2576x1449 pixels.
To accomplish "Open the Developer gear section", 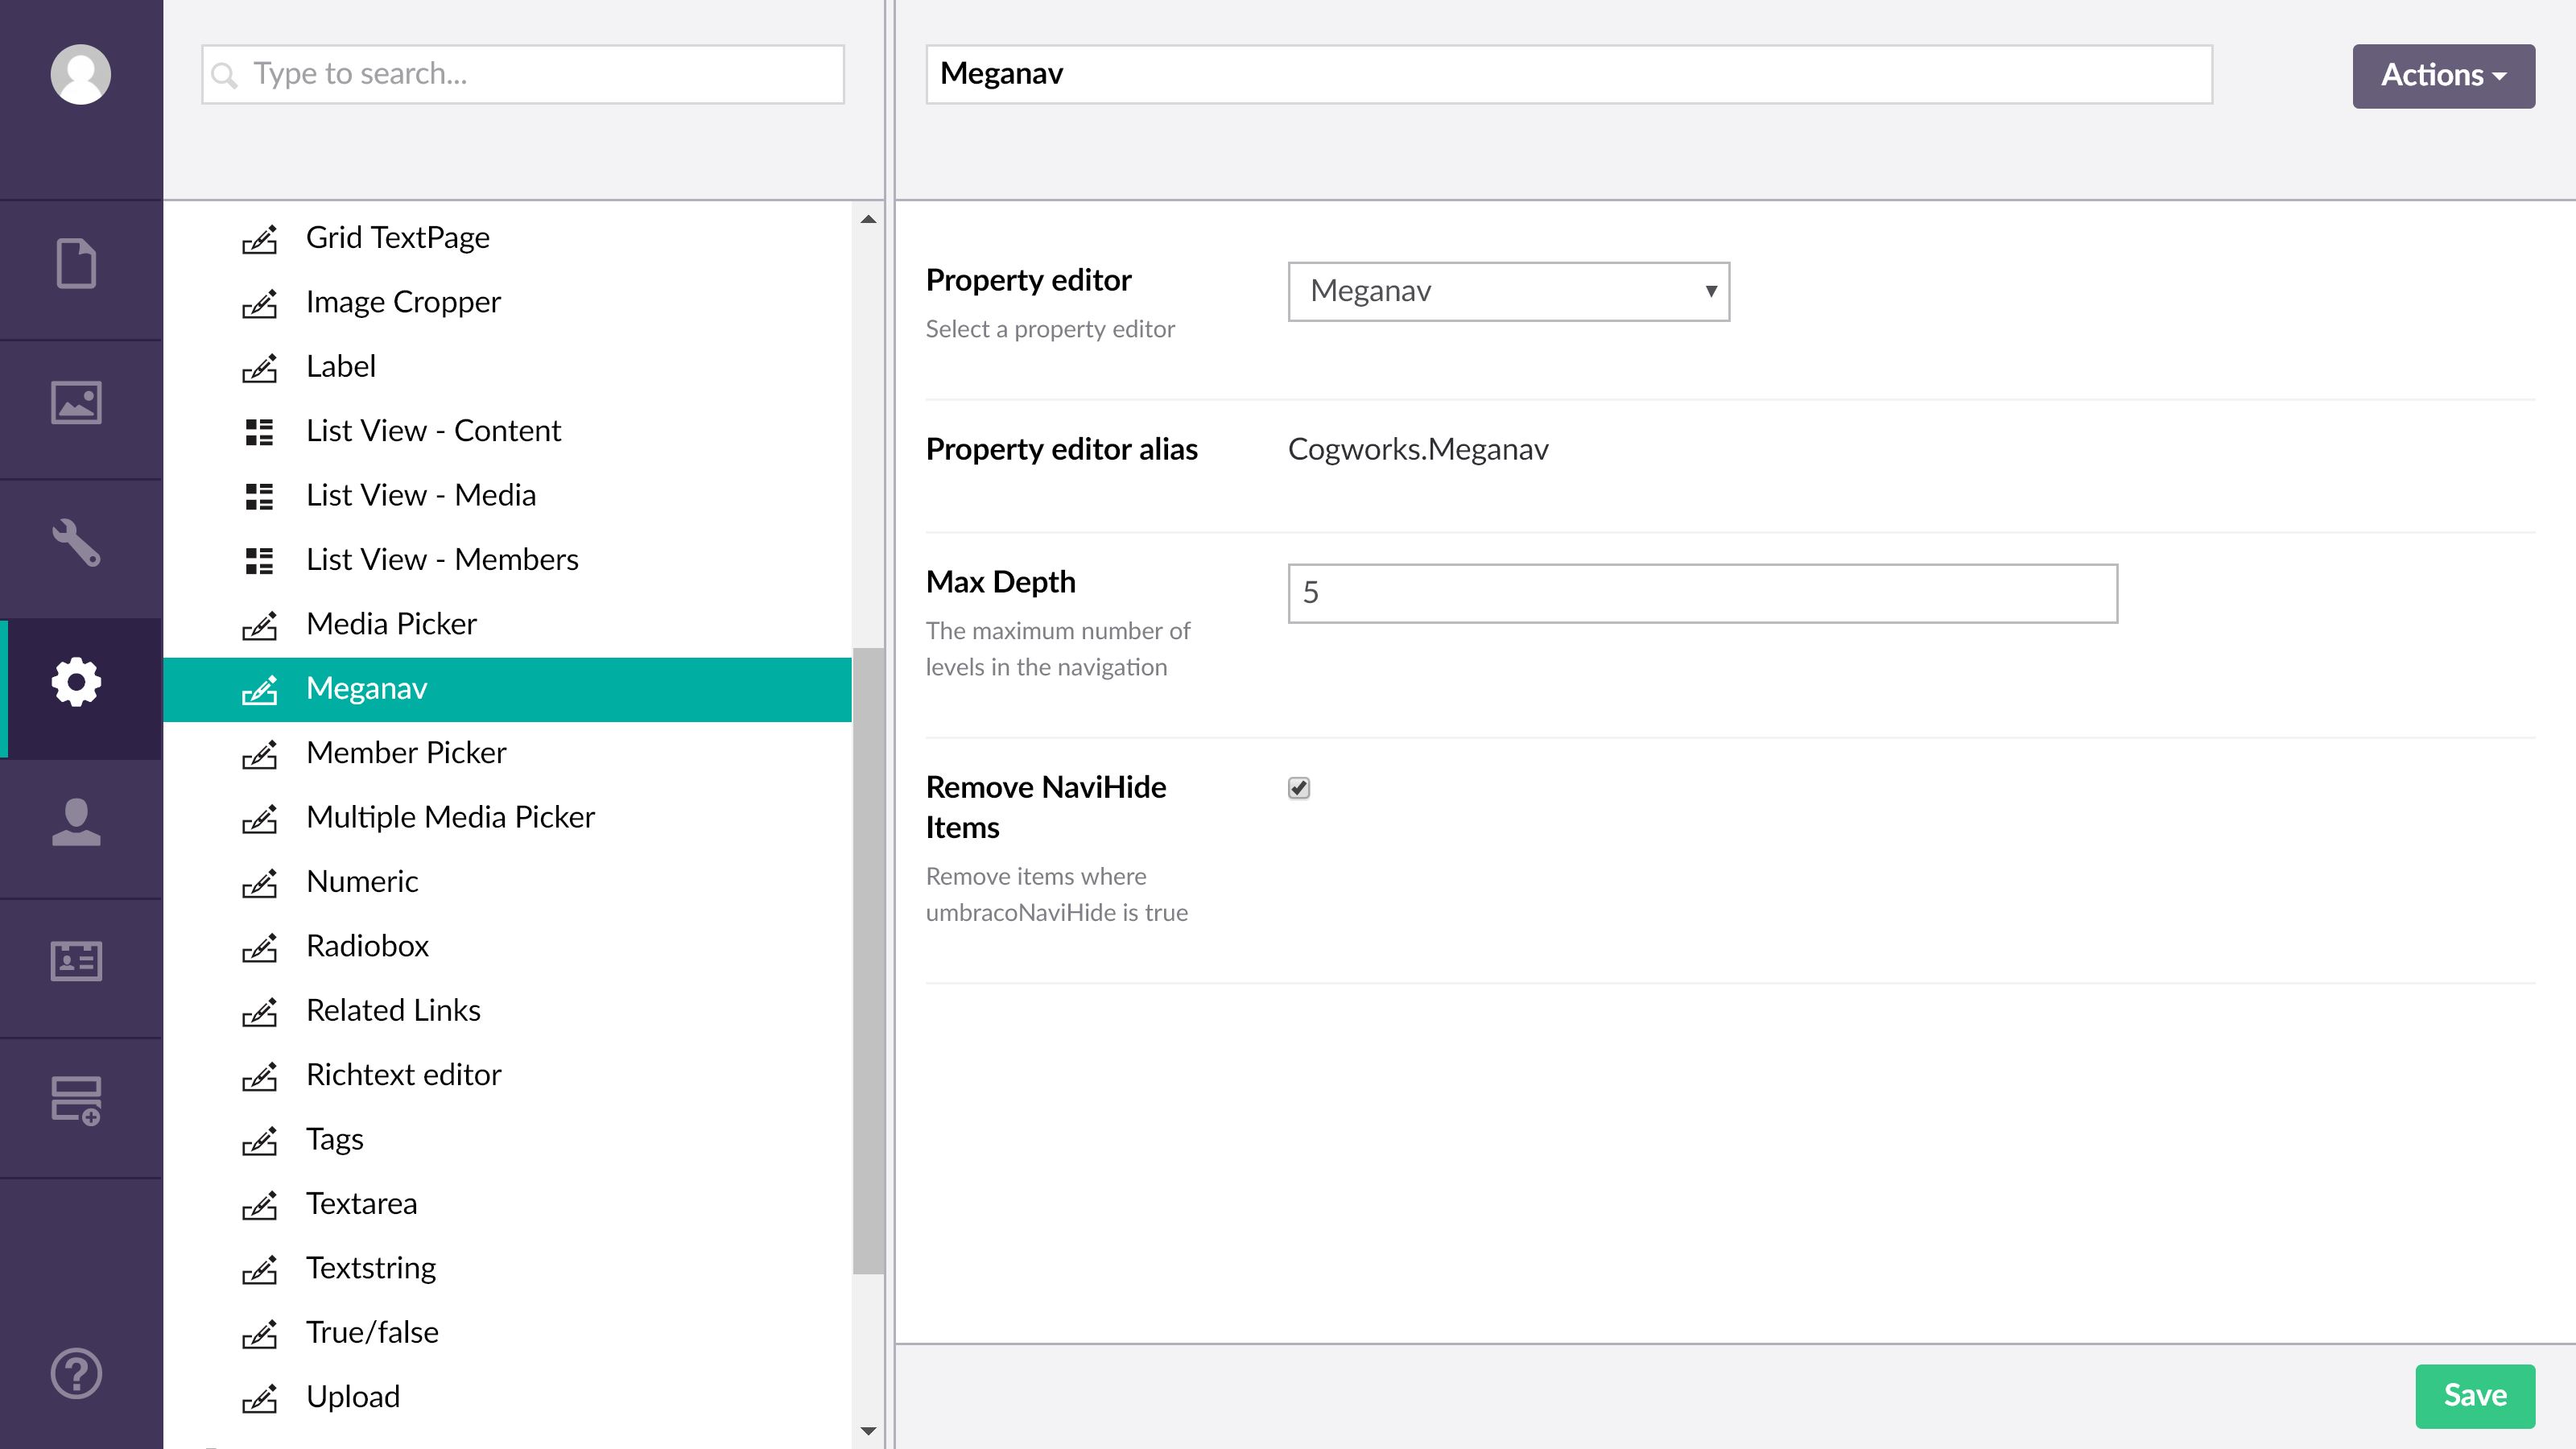I will (x=76, y=683).
